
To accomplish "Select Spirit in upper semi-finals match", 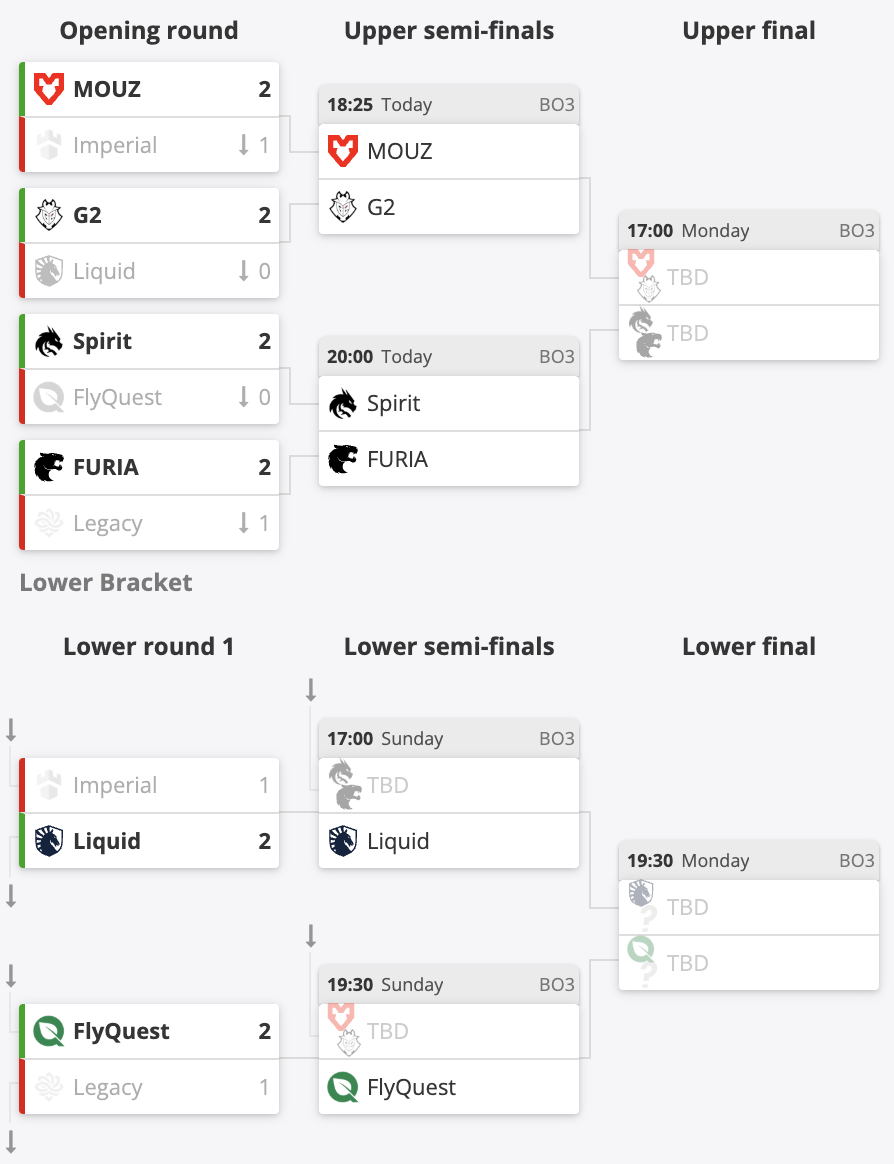I will [448, 403].
